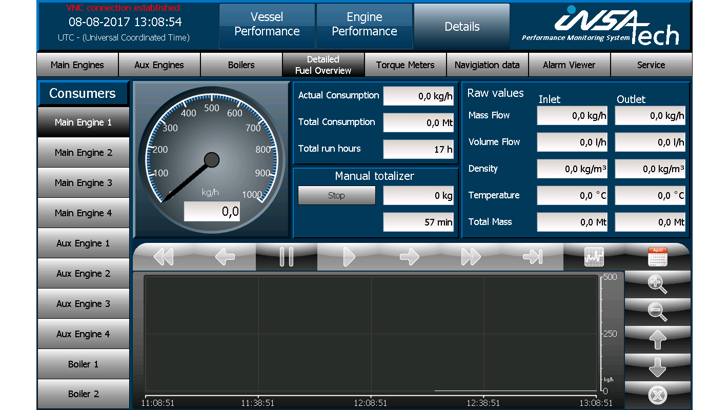Image resolution: width=728 pixels, height=410 pixels.
Task: Click the Inlet Density value
Action: click(x=572, y=169)
